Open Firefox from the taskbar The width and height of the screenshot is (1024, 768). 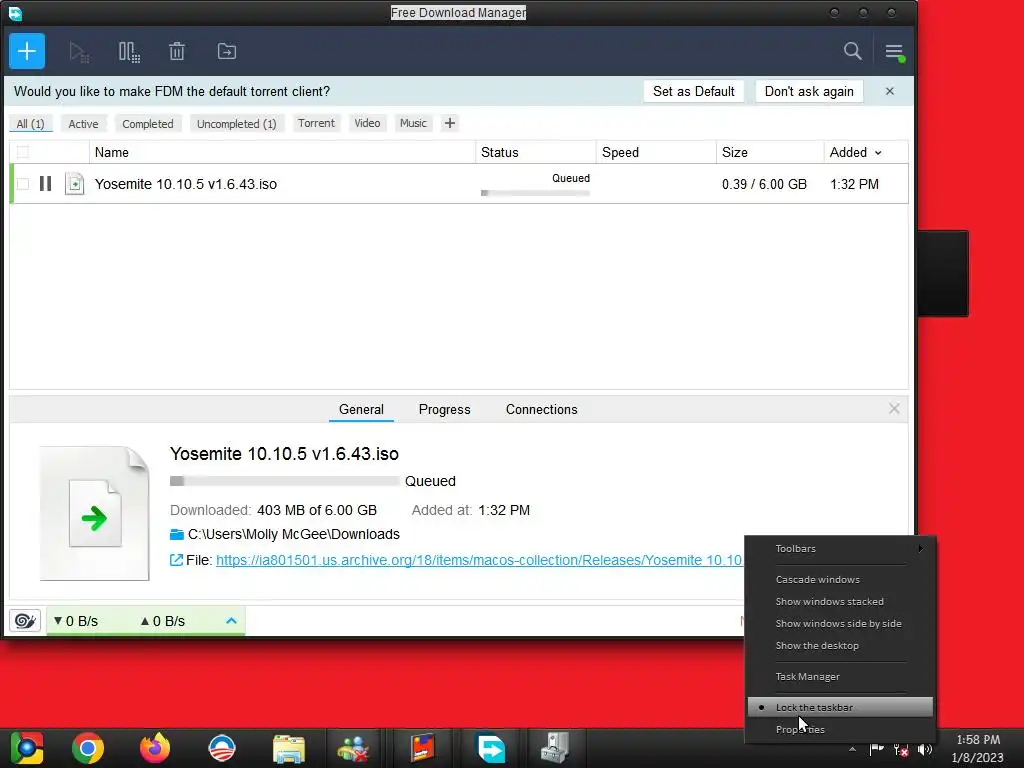coord(155,748)
